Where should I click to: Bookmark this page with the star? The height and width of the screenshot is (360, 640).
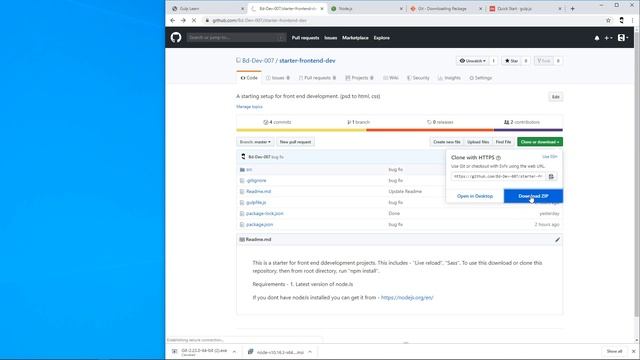point(608,20)
